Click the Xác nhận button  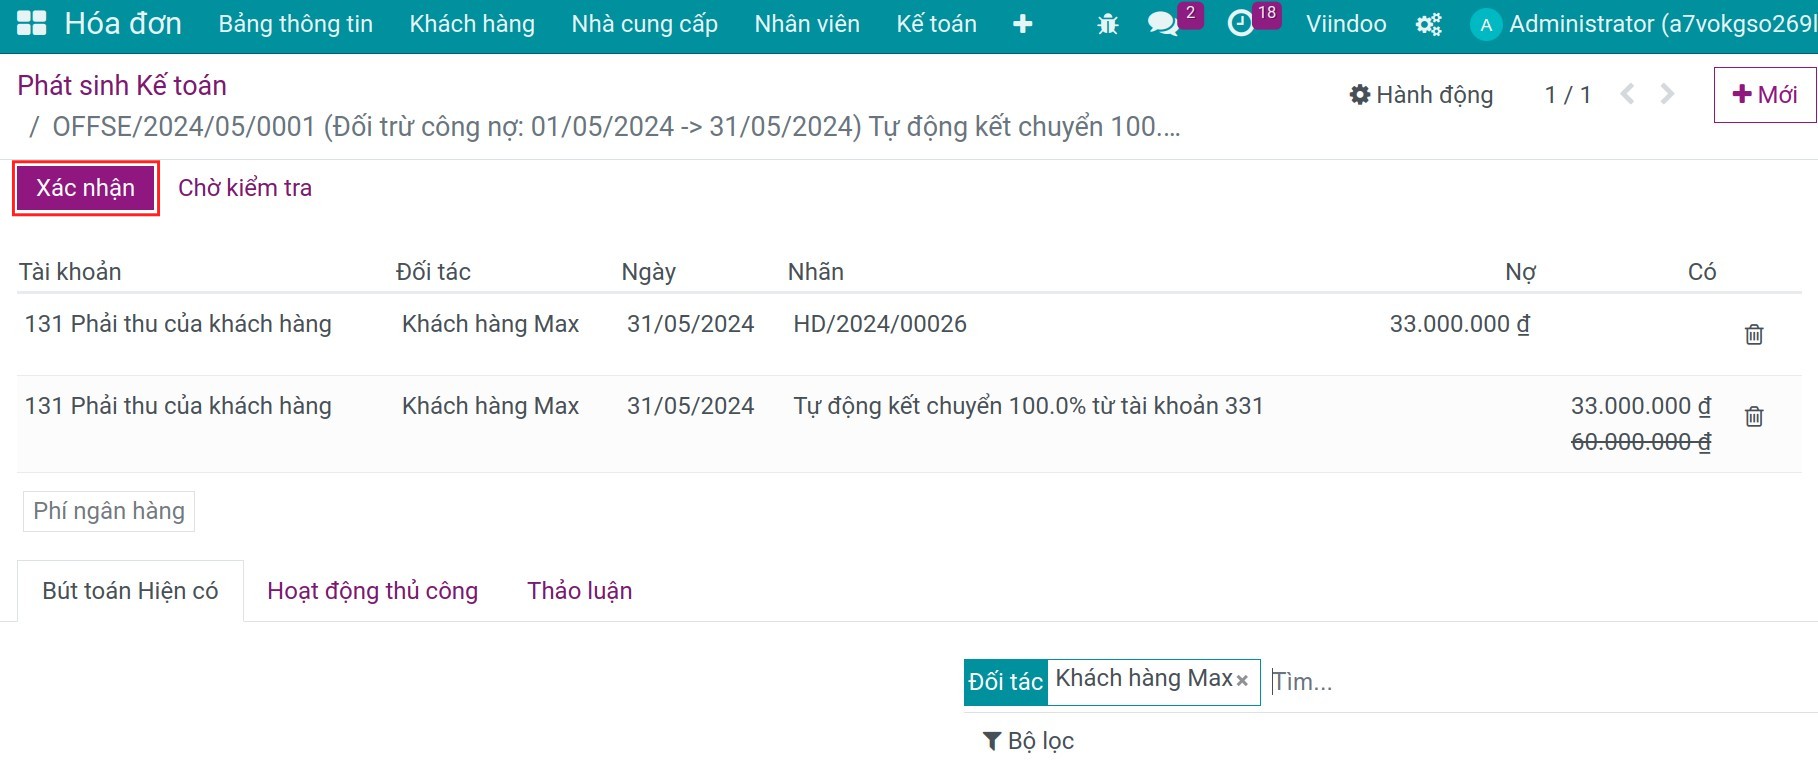pos(86,188)
